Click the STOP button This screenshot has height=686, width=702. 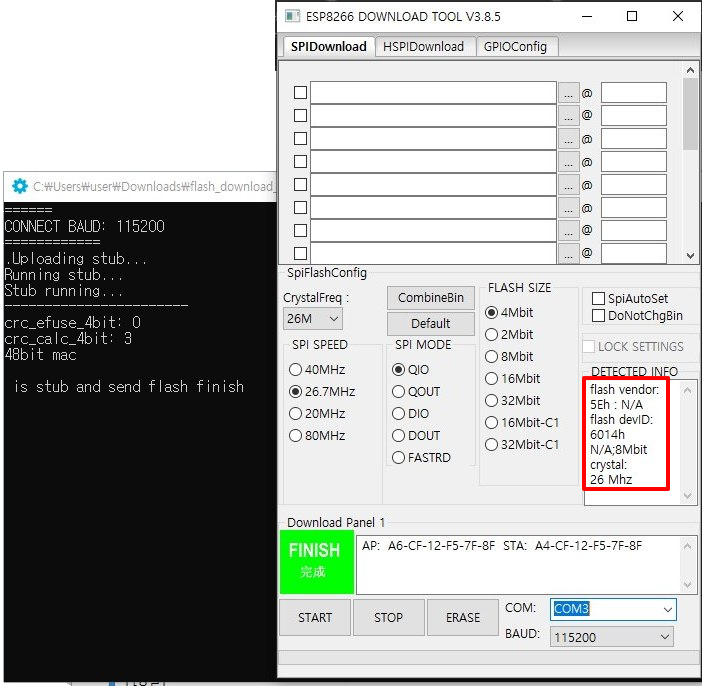point(388,617)
